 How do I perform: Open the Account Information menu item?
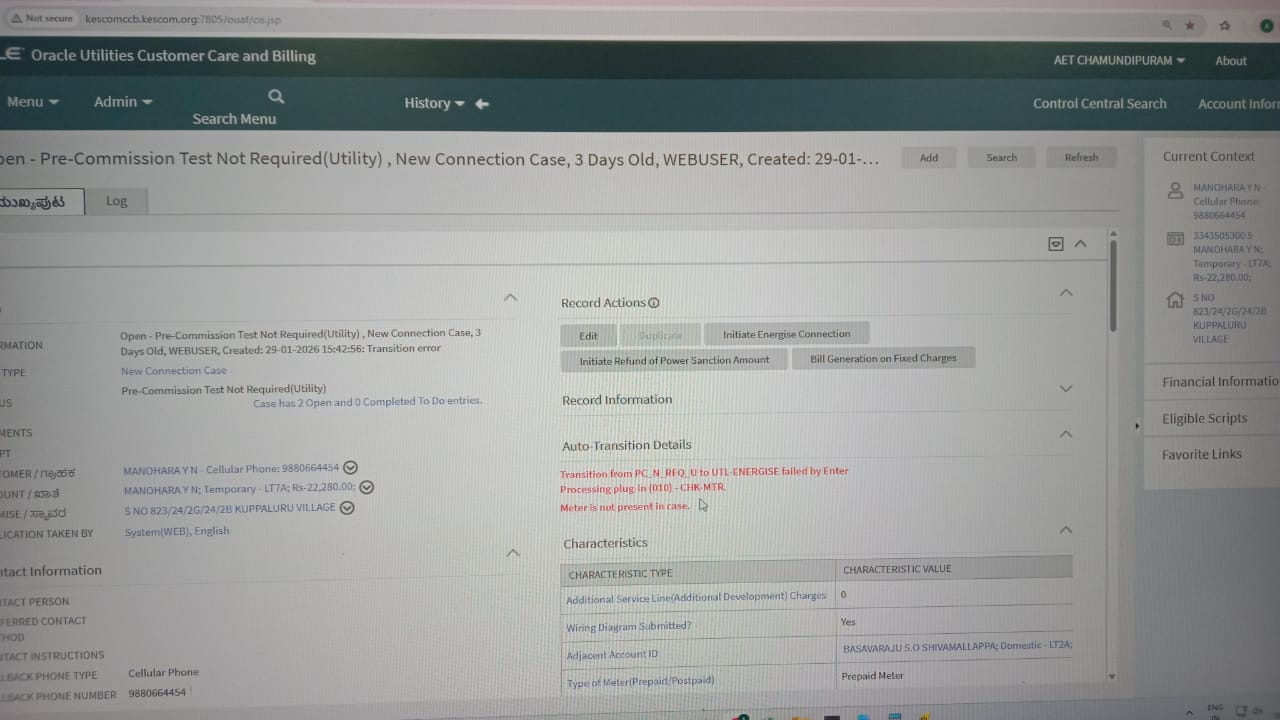pos(1238,104)
